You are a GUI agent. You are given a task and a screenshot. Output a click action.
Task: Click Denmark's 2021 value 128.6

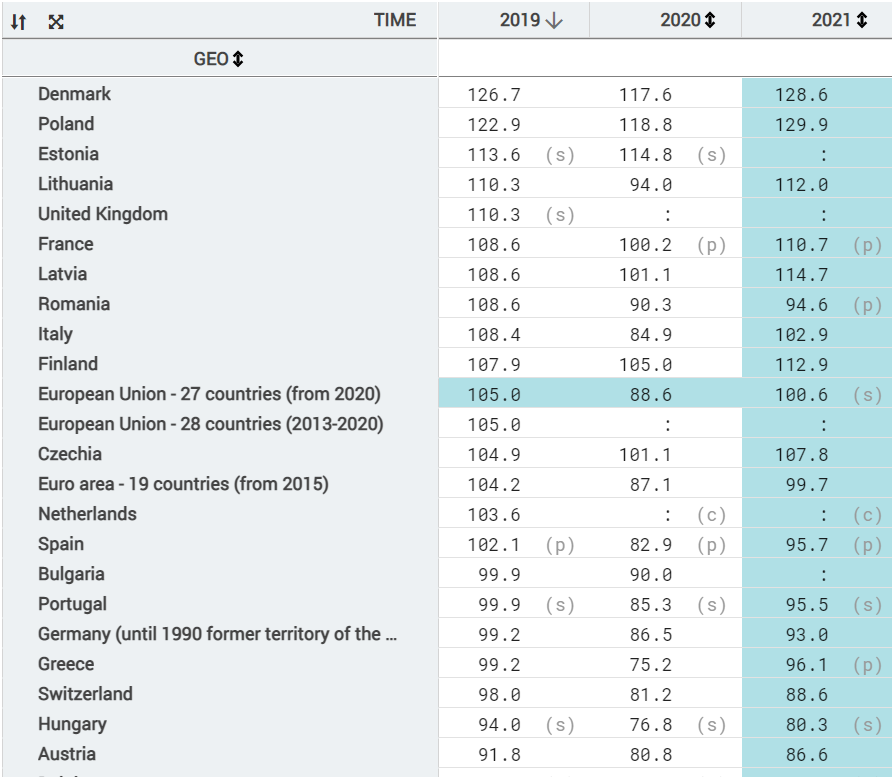pyautogui.click(x=801, y=94)
